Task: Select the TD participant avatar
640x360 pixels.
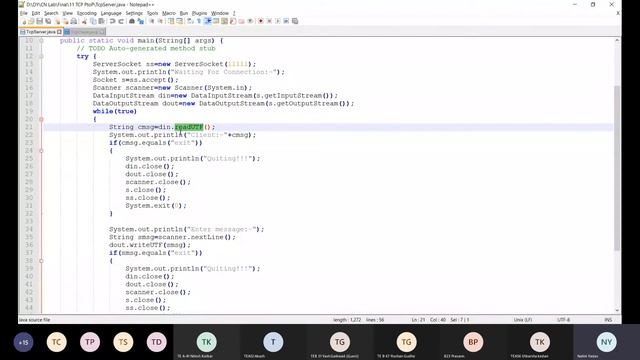Action: pos(156,342)
